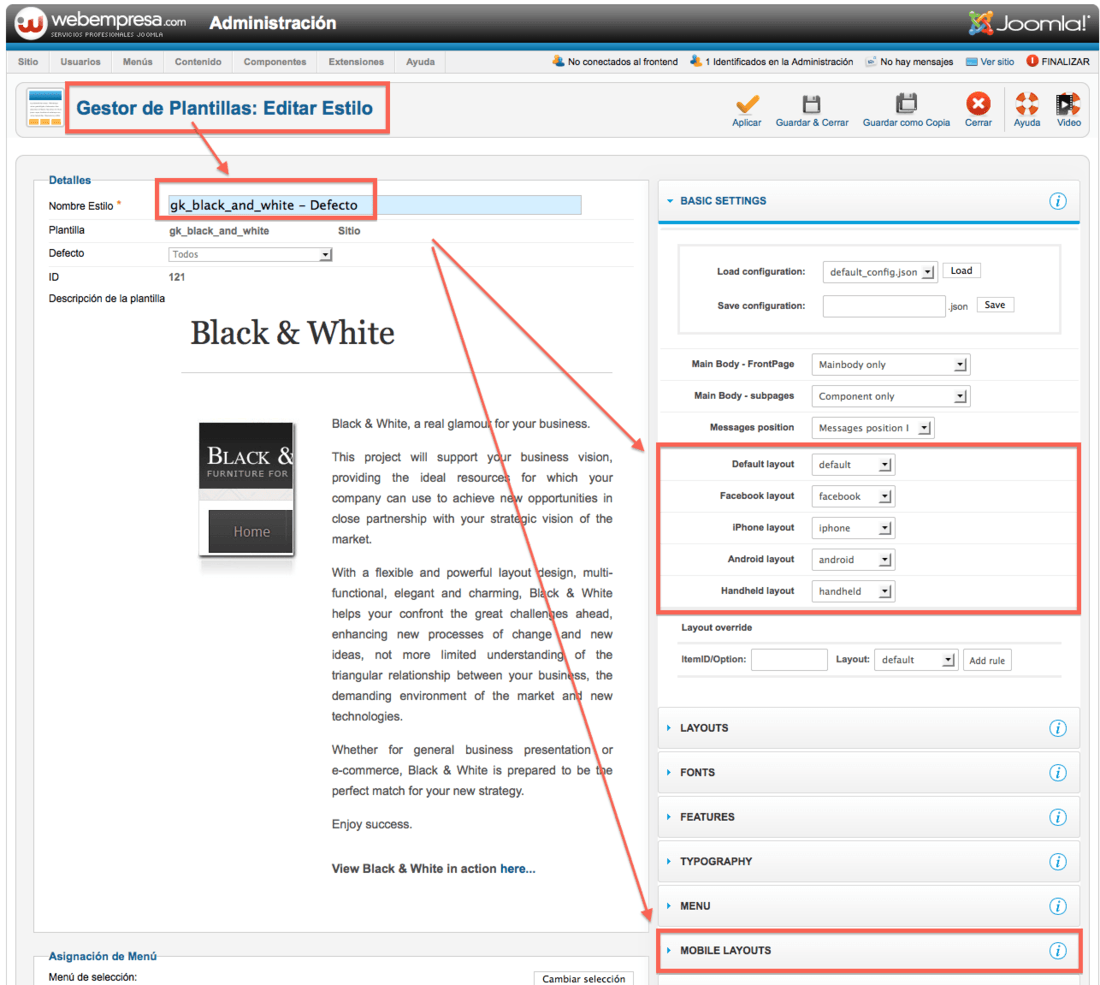The height and width of the screenshot is (985, 1100).
Task: Expand the Layouts panel
Action: (x=868, y=728)
